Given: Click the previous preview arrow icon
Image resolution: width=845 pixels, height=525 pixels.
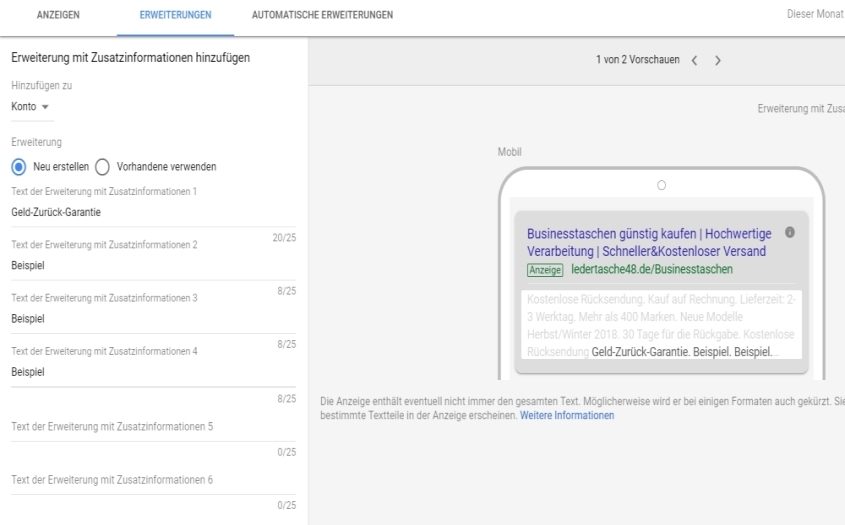Looking at the screenshot, I should click(695, 61).
